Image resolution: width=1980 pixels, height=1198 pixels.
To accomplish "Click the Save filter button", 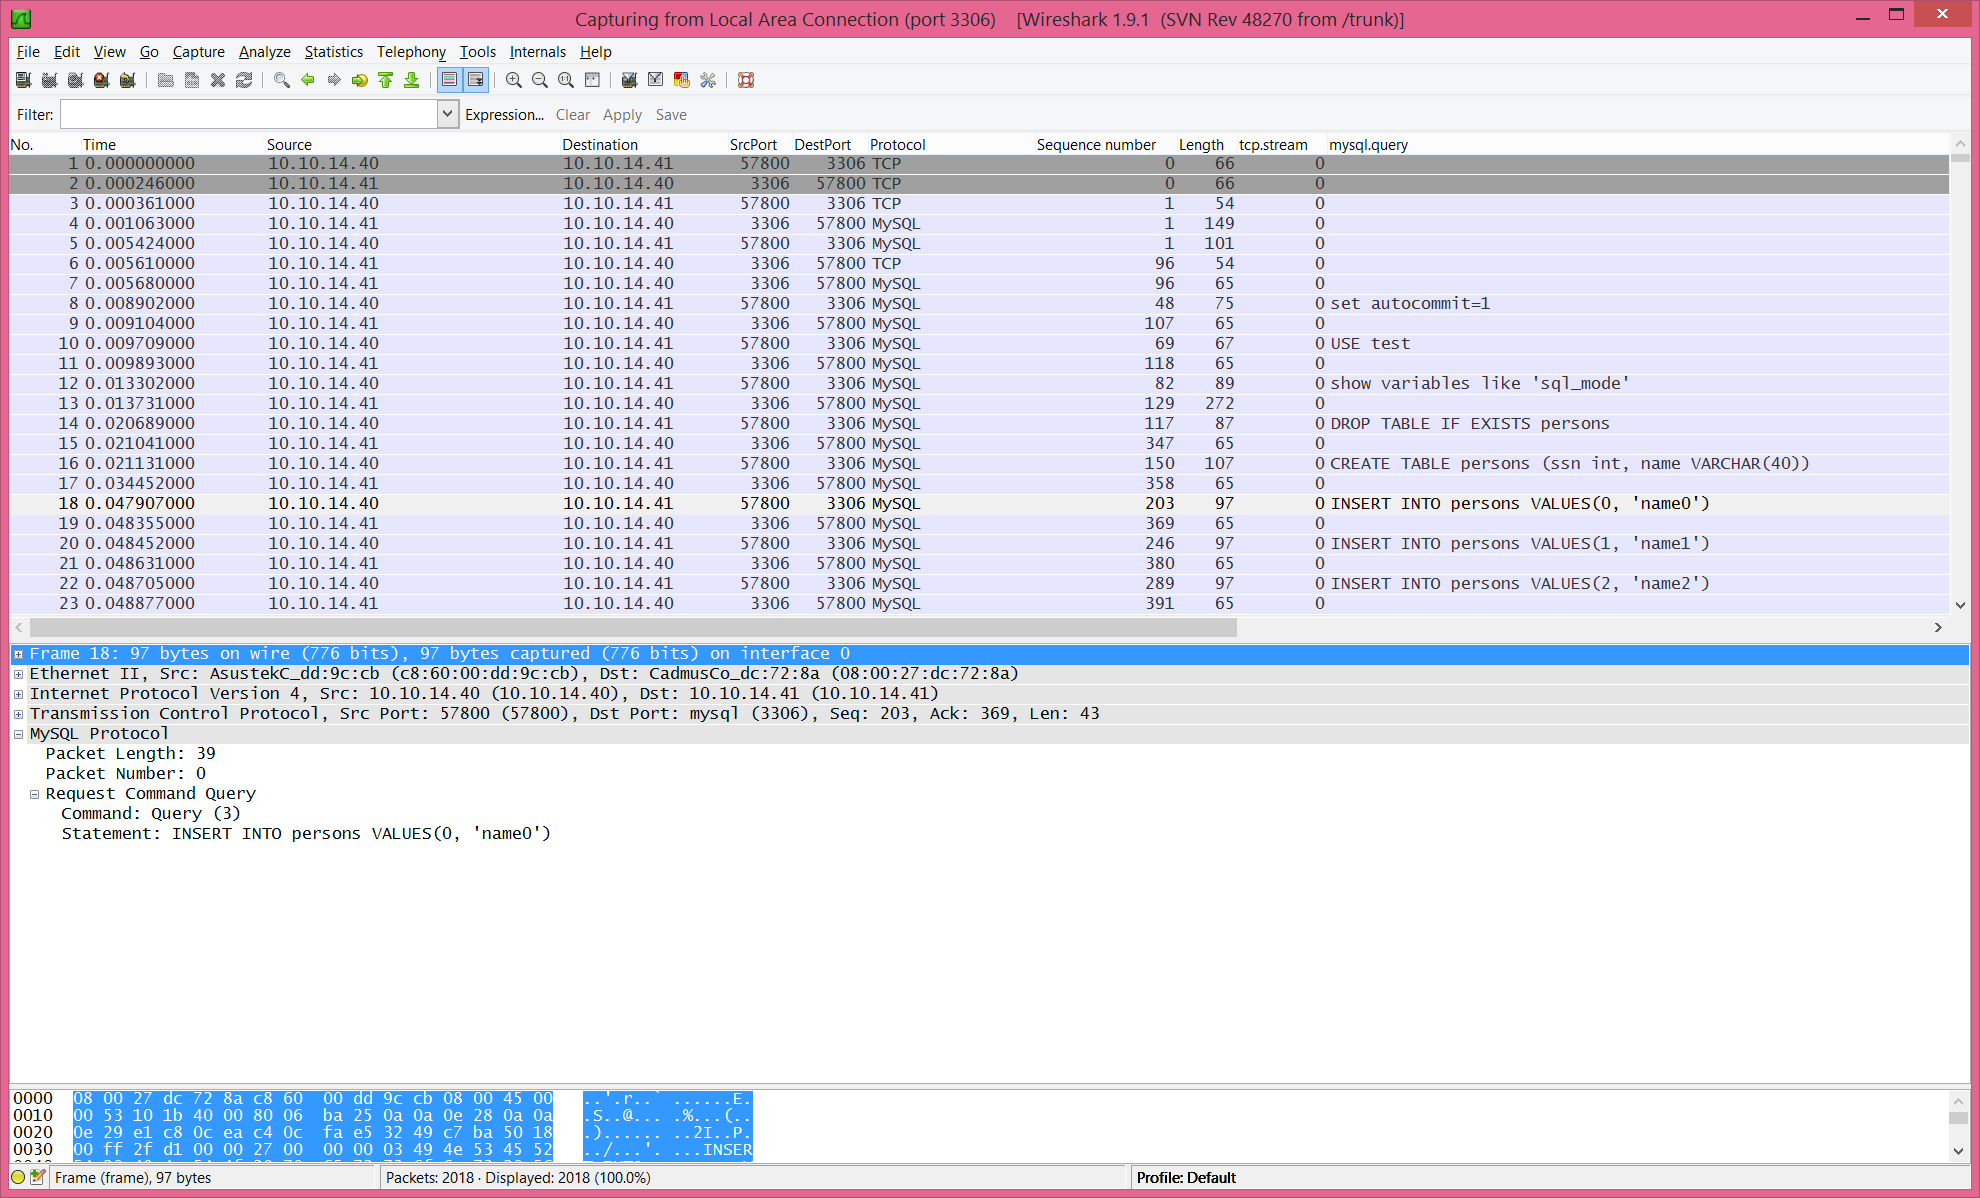I will tap(670, 115).
